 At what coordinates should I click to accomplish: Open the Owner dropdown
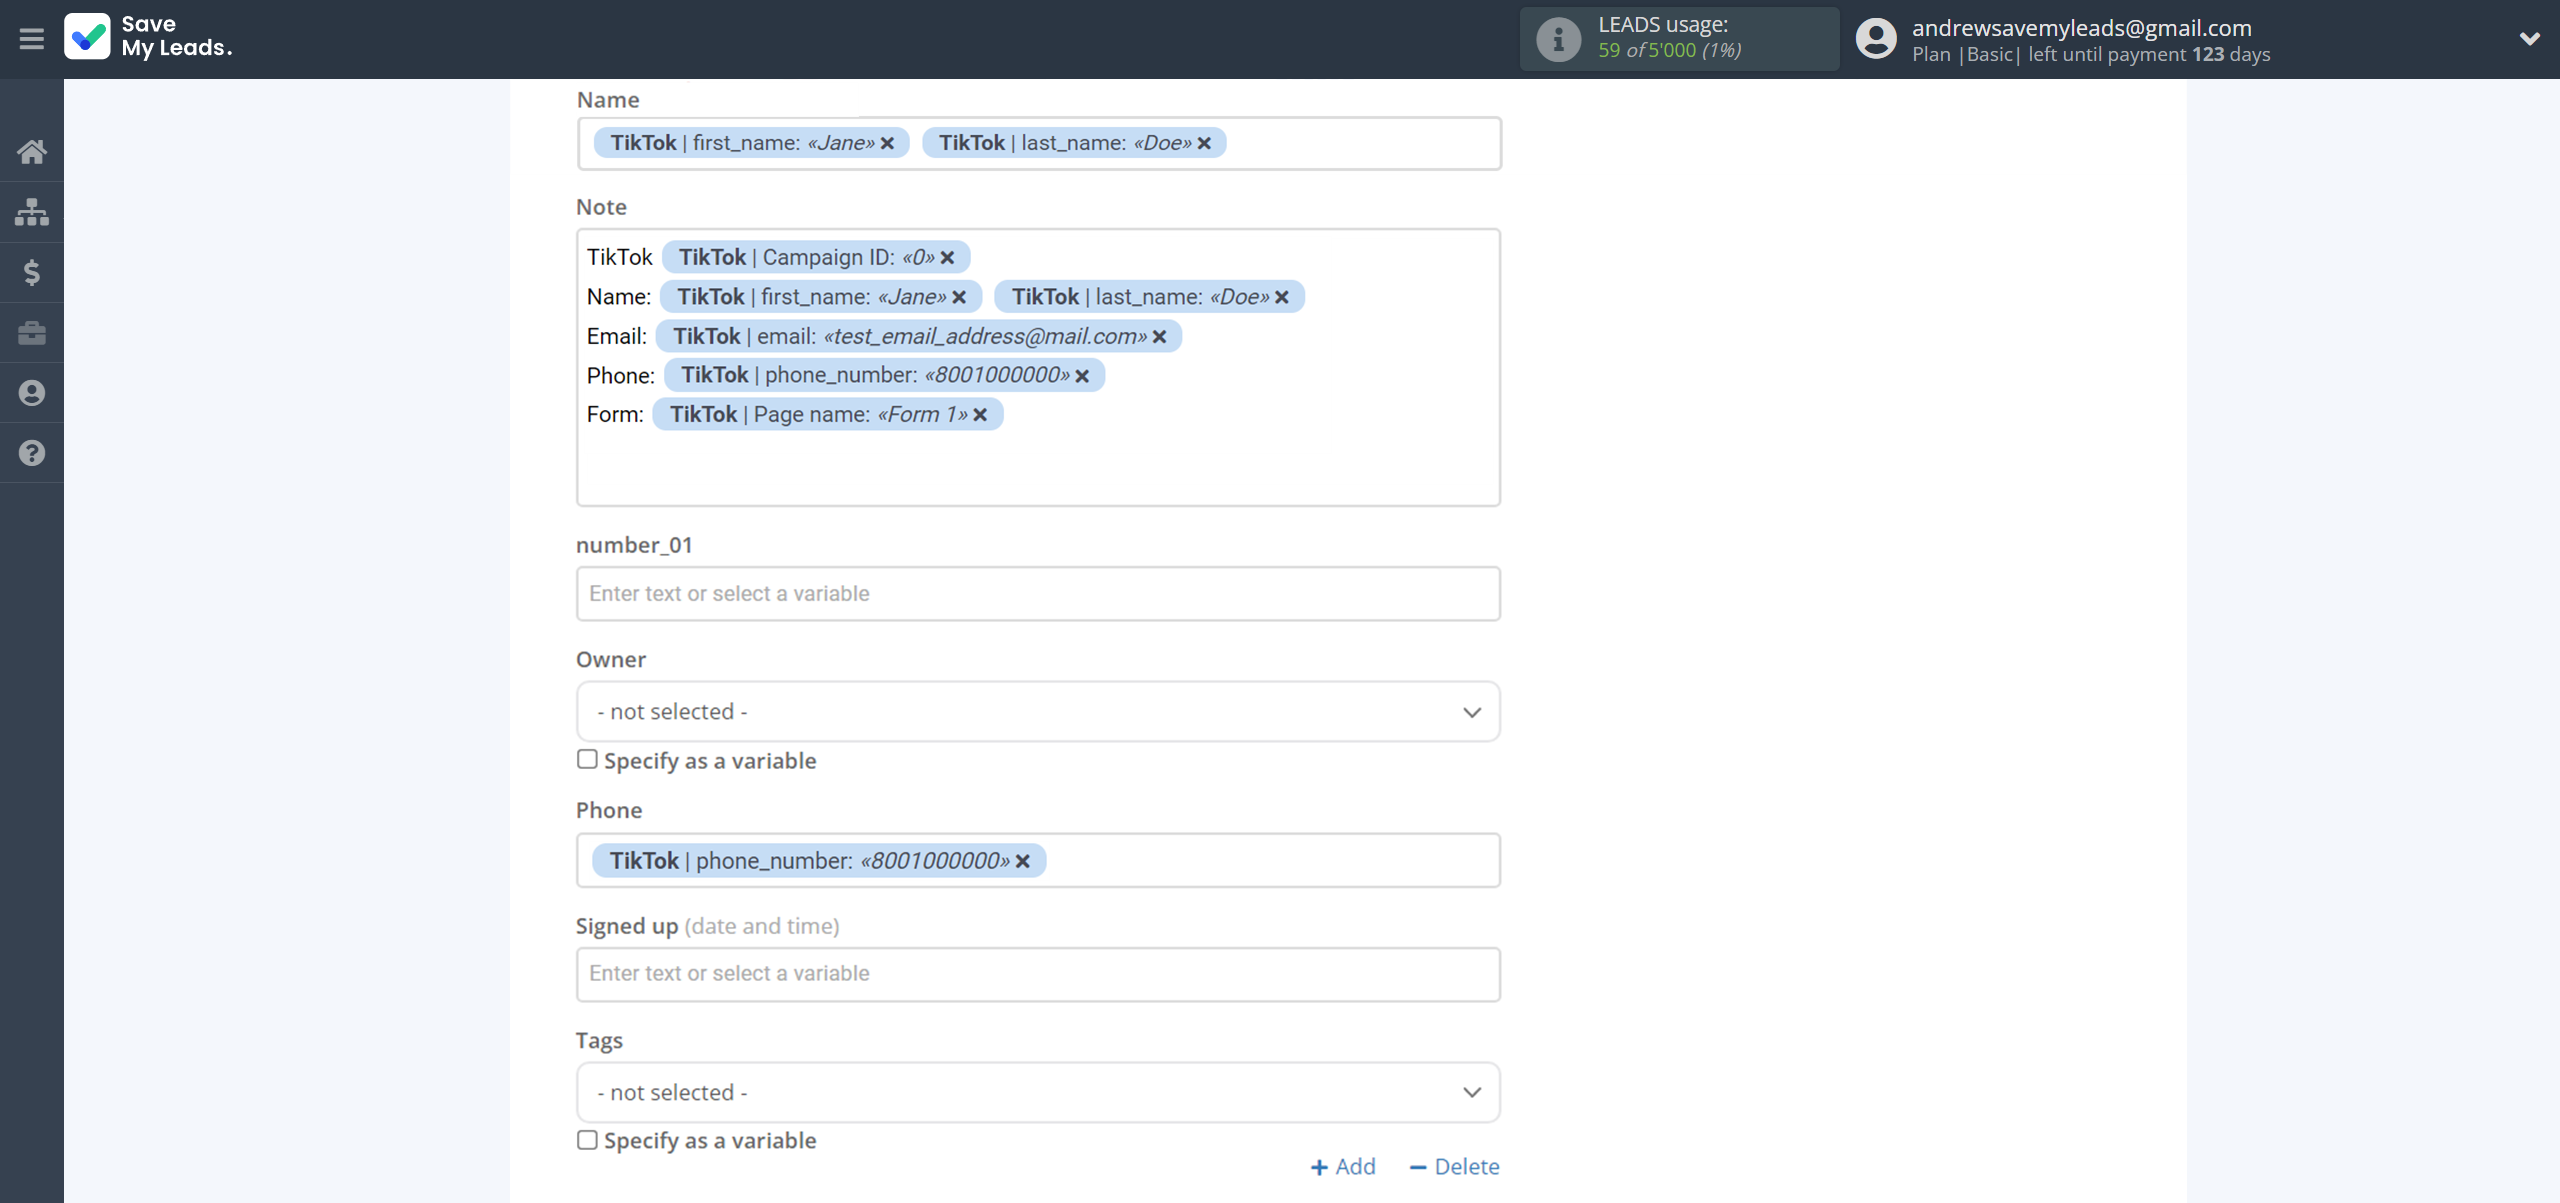click(x=1038, y=712)
